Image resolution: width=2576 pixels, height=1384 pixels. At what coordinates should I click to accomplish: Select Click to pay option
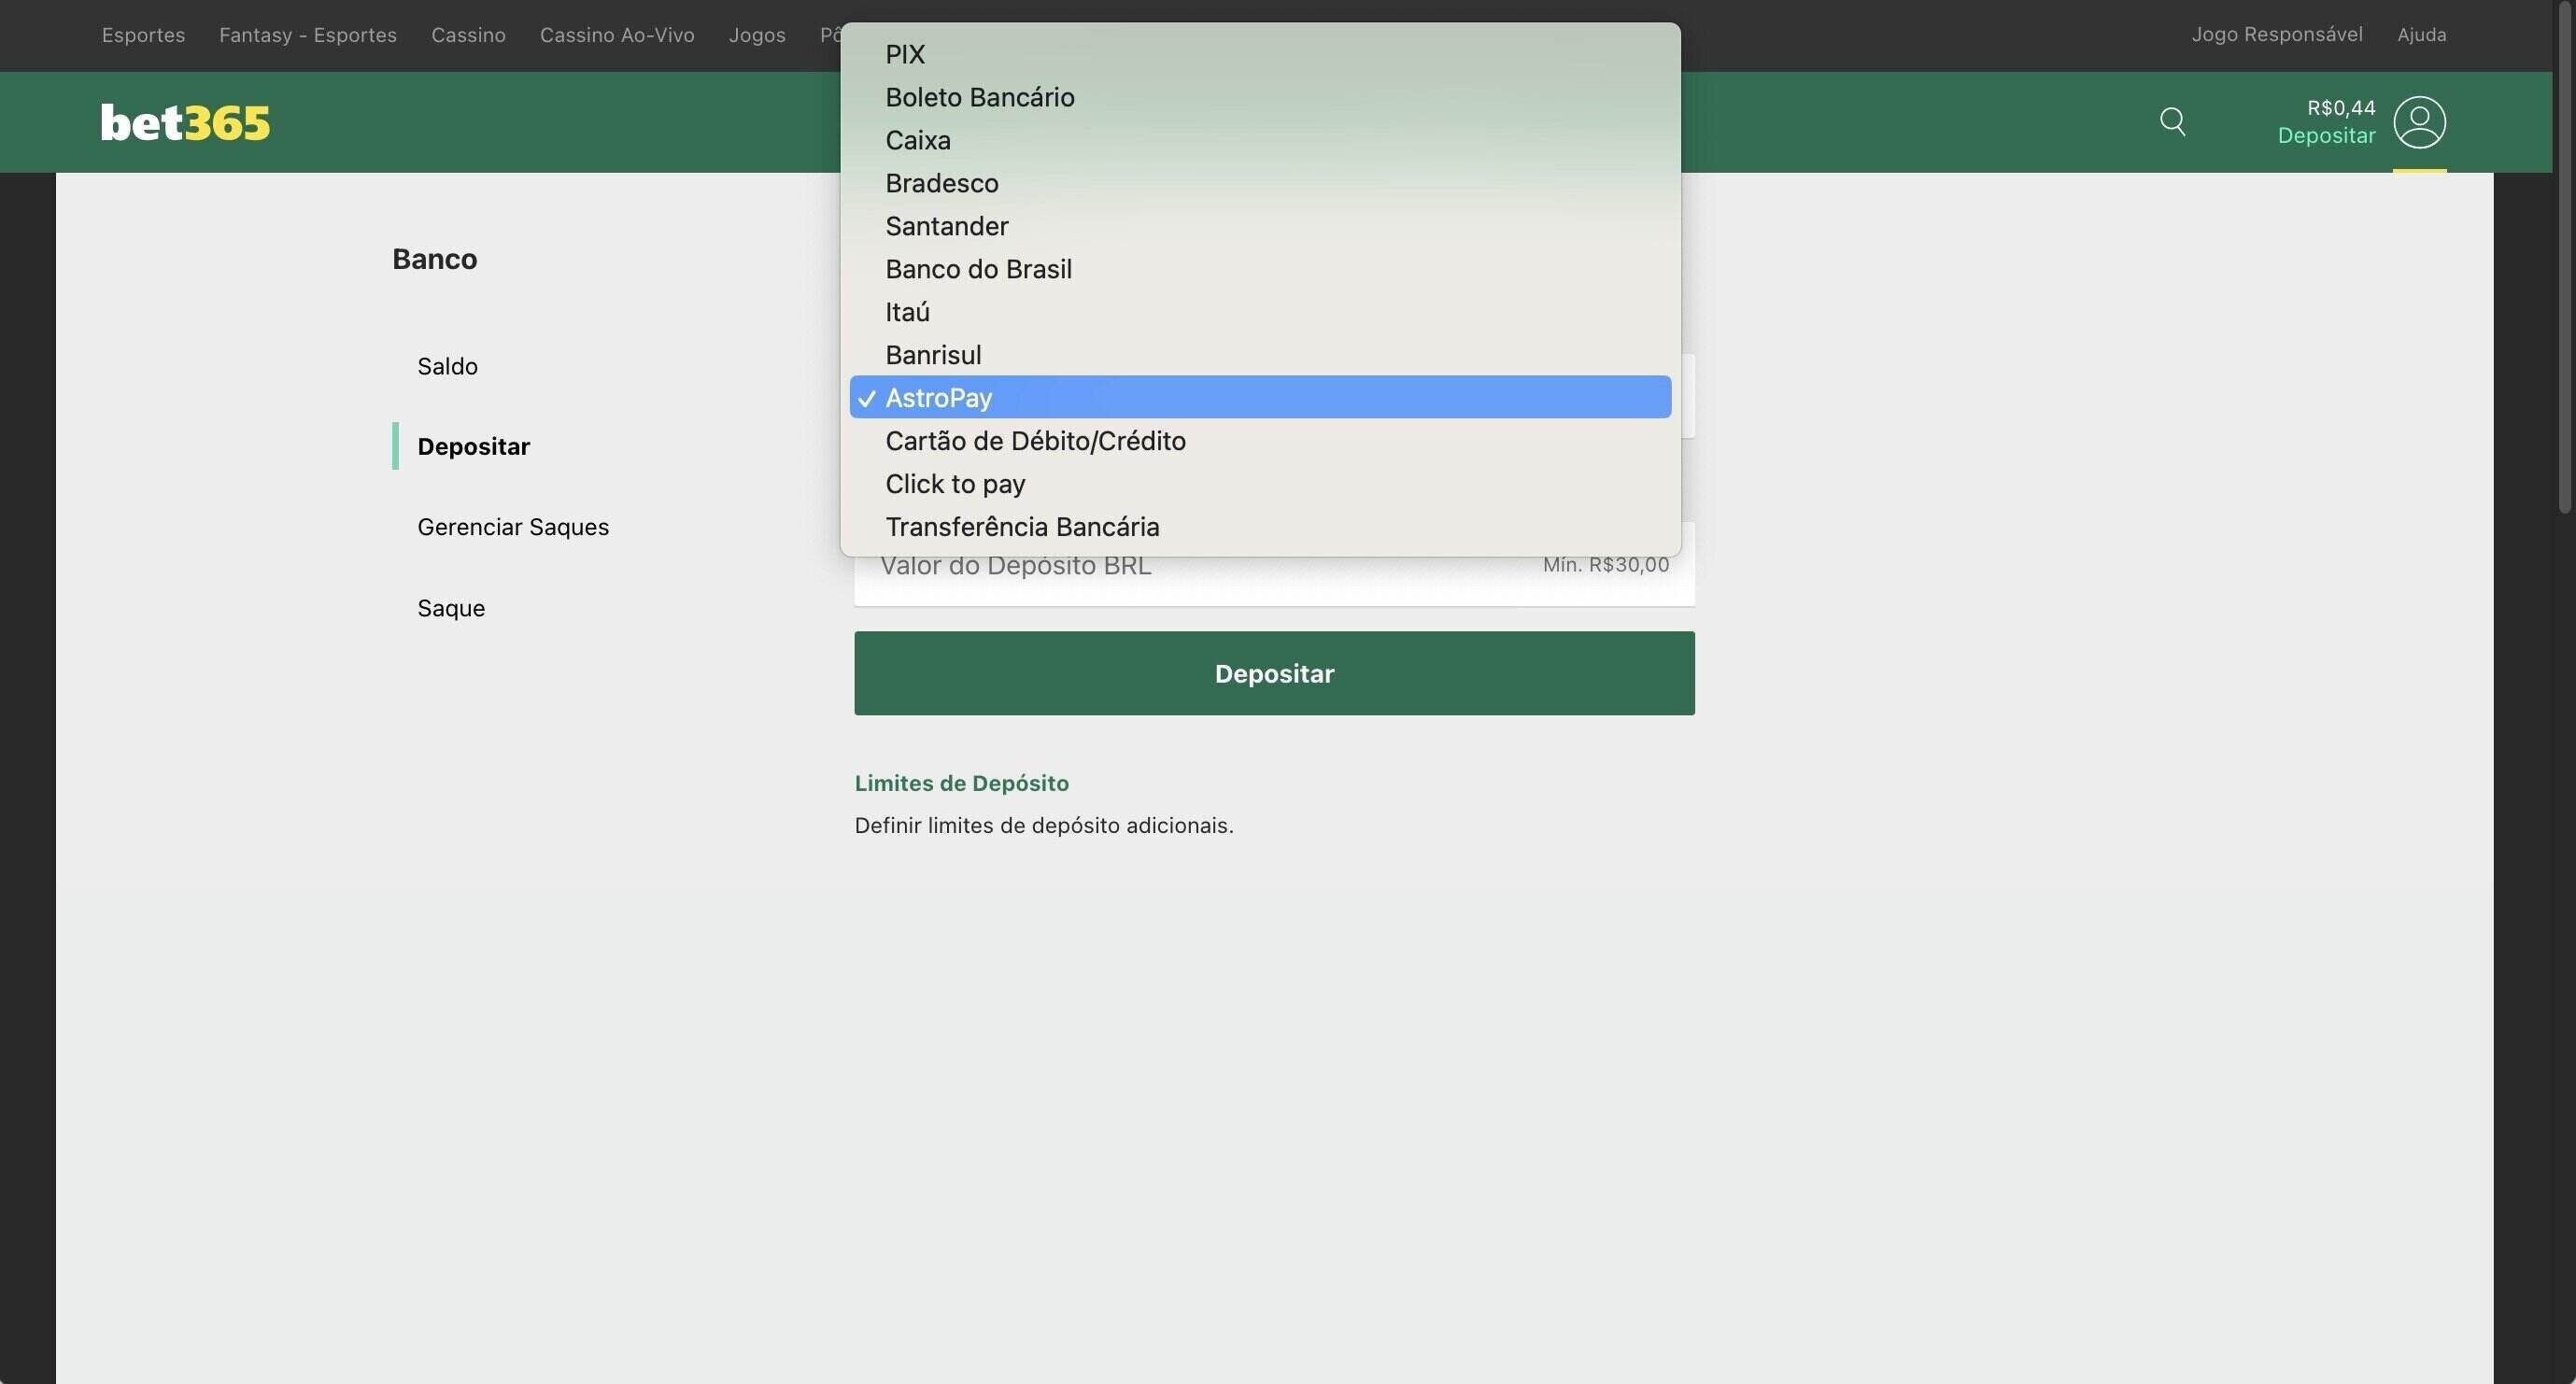tap(1260, 484)
